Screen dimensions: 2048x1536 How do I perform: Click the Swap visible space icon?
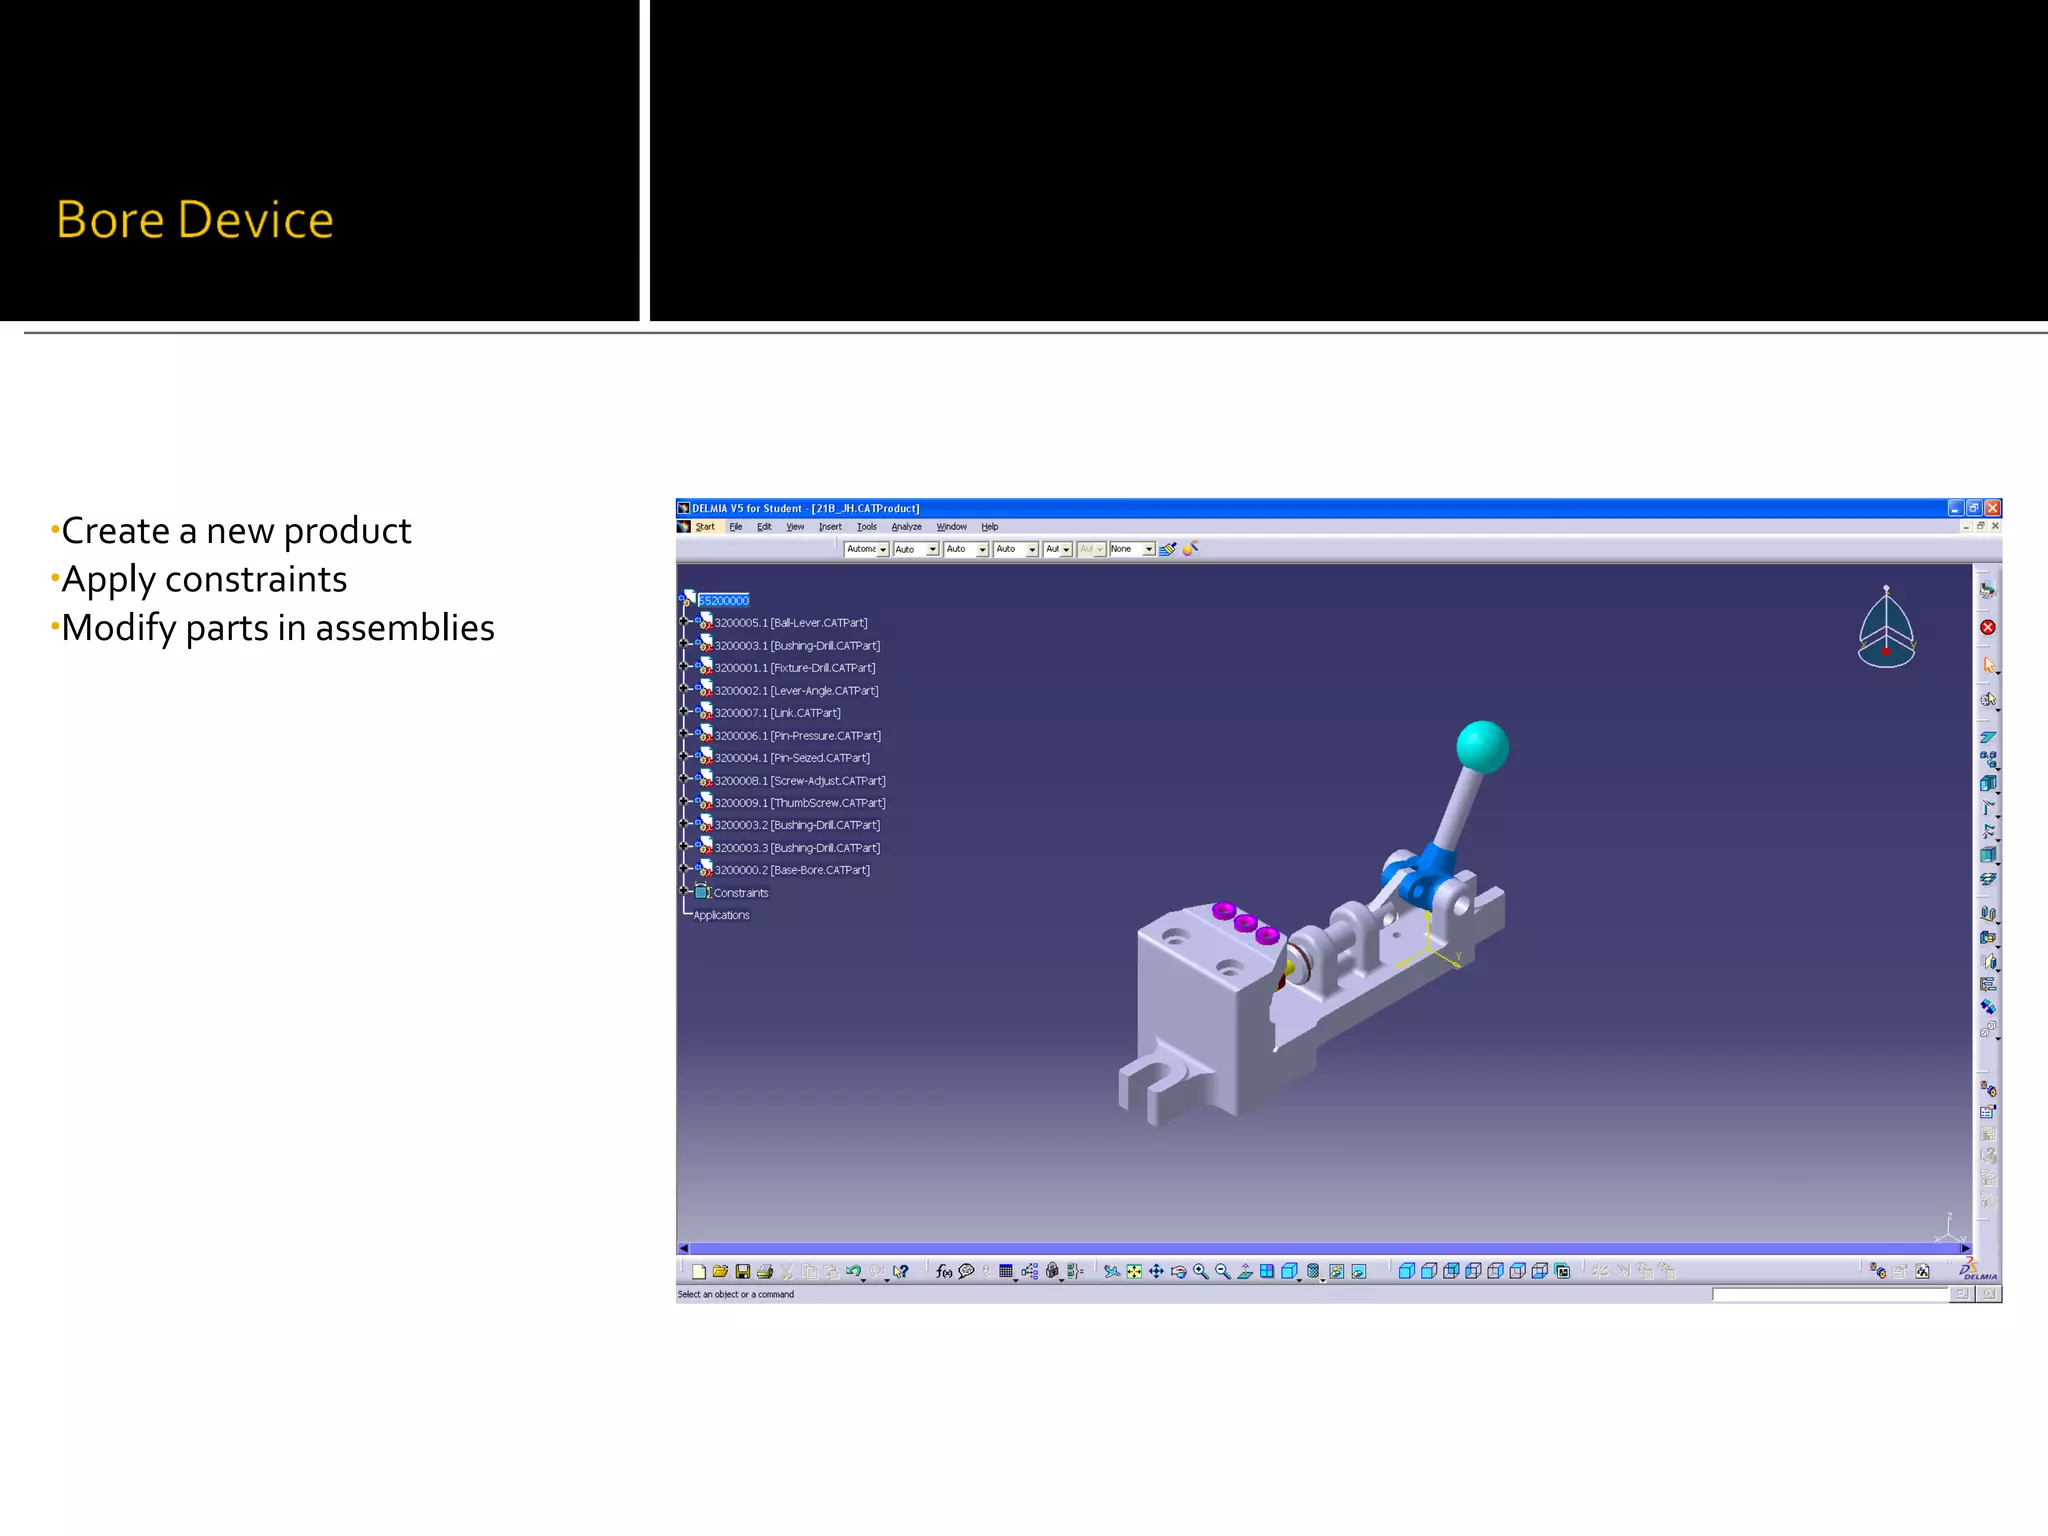1358,1272
